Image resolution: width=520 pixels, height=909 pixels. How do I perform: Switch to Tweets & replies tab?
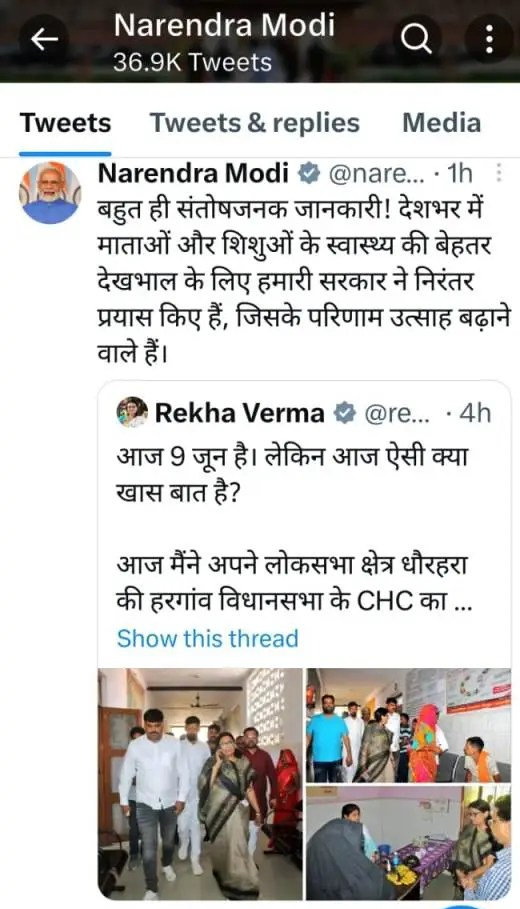coord(255,123)
